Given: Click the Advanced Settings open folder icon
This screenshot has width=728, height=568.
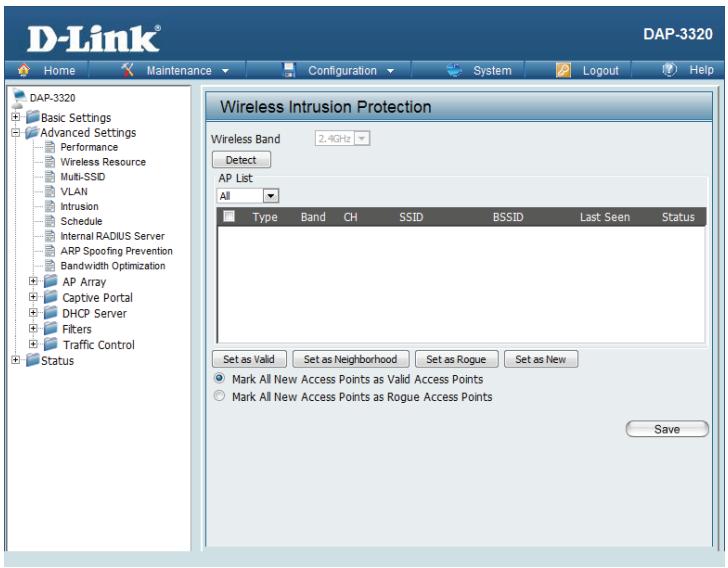Looking at the screenshot, I should click(32, 132).
